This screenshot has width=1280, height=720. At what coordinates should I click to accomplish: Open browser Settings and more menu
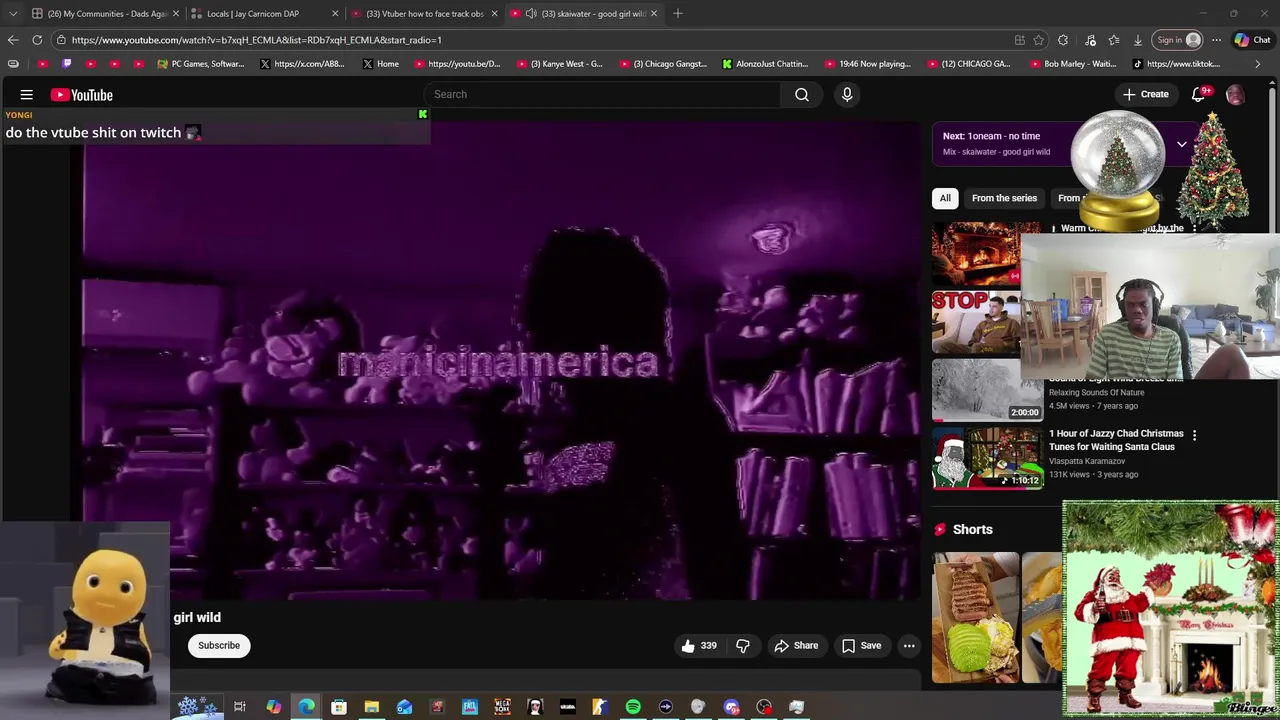click(x=1216, y=40)
